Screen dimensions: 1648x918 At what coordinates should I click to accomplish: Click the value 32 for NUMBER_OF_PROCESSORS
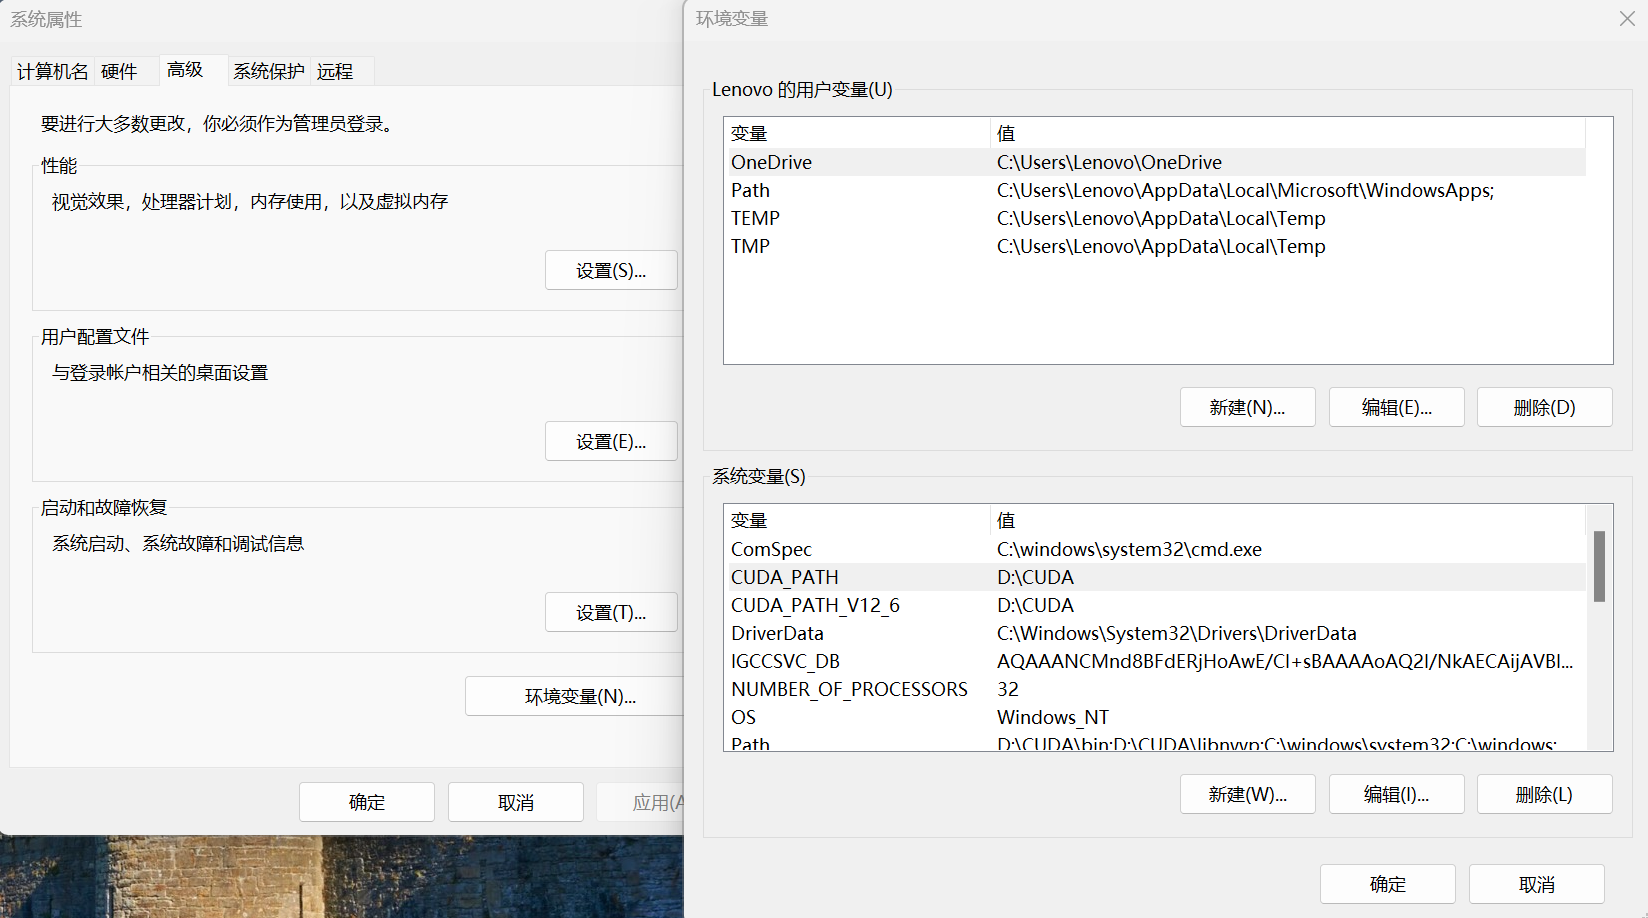[1008, 689]
